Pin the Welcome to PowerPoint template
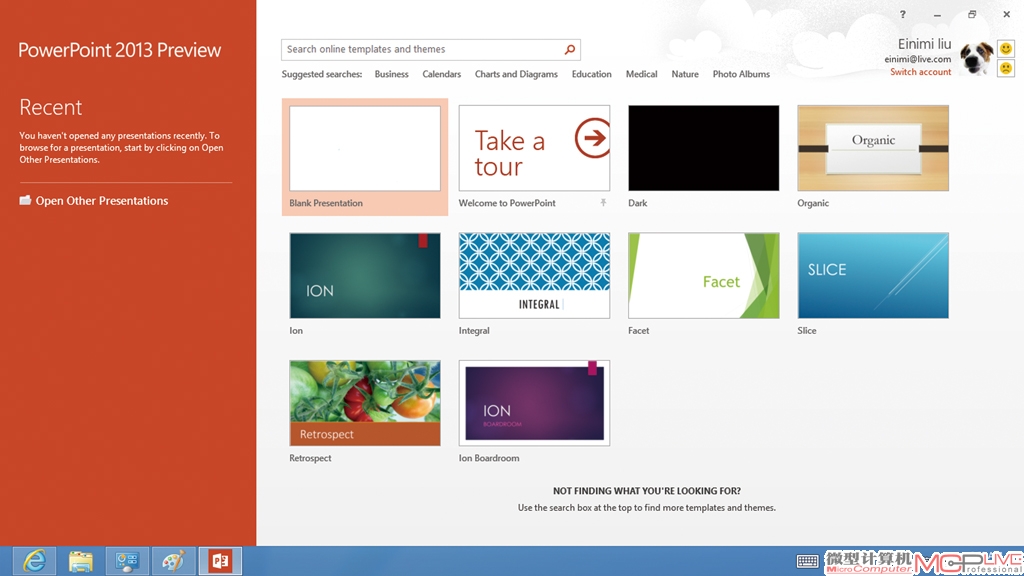The image size is (1024, 576). [603, 203]
